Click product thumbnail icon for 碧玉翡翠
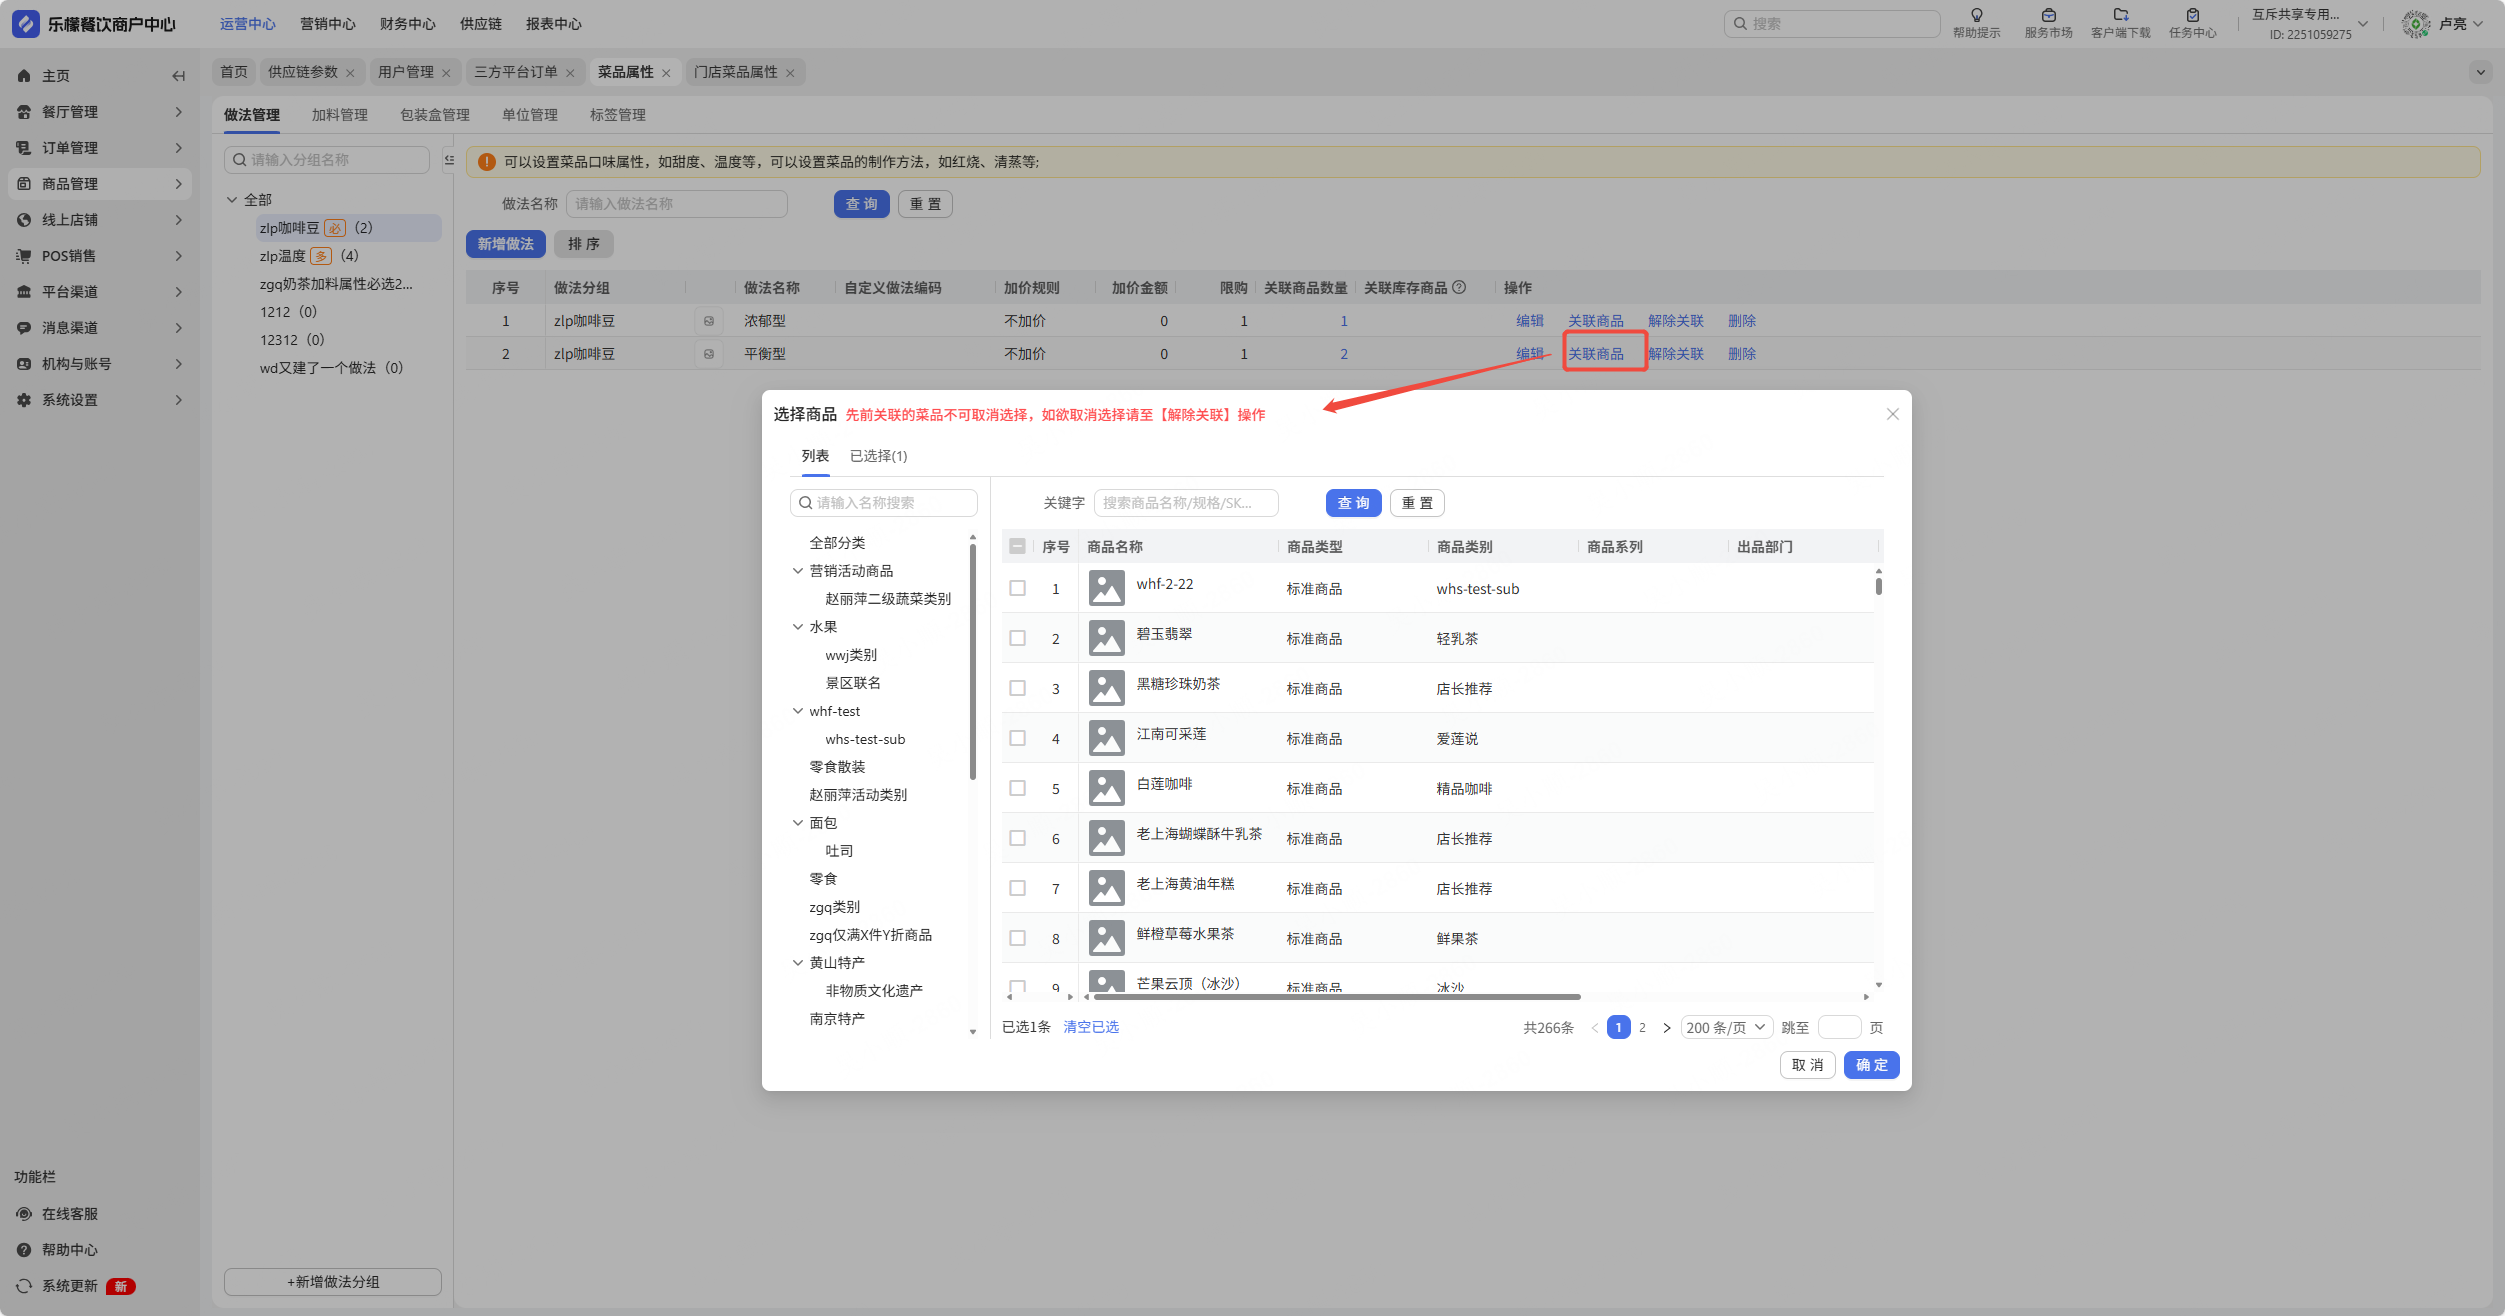The width and height of the screenshot is (2505, 1316). 1106,638
